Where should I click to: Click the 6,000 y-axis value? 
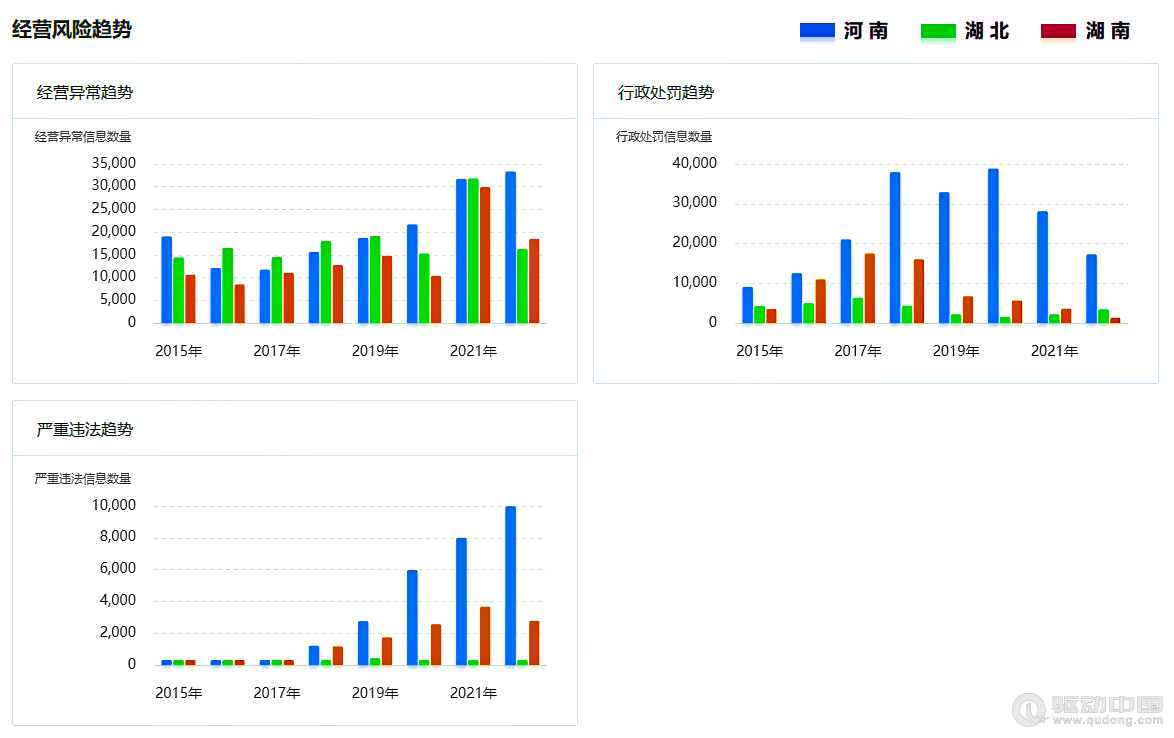(118, 568)
